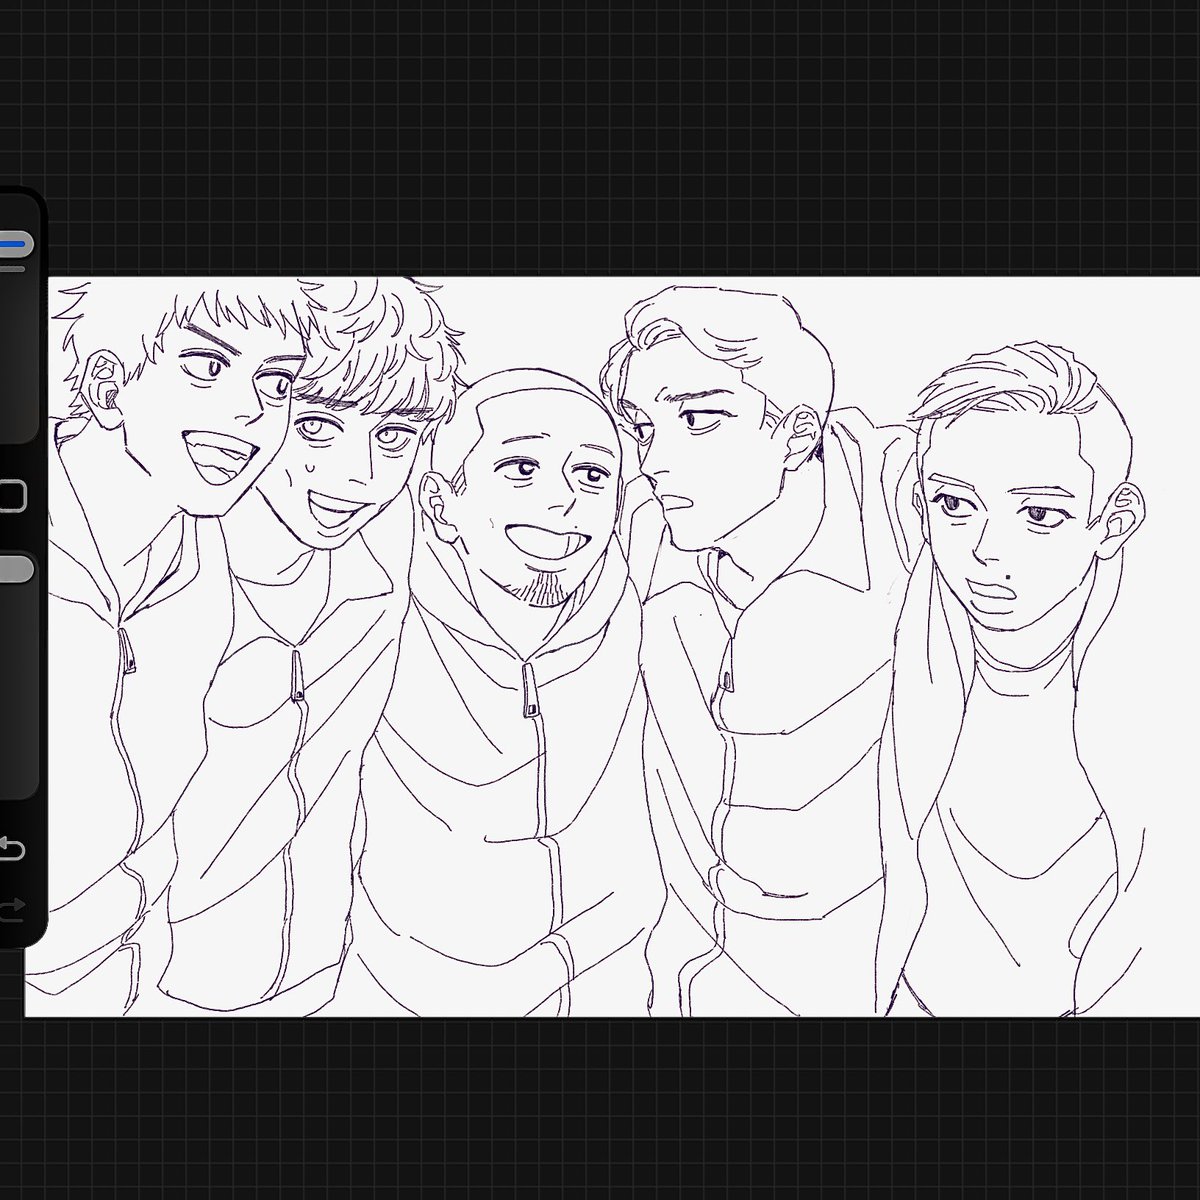The height and width of the screenshot is (1200, 1200).
Task: Click the blue brush size slider handle
Action: (x=16, y=243)
